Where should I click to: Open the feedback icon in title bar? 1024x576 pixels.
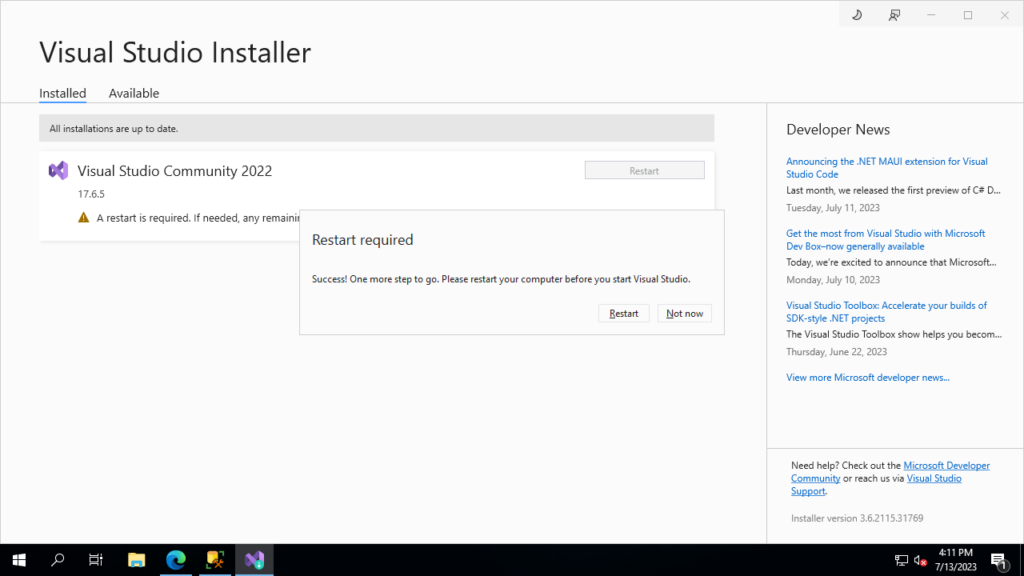point(894,15)
